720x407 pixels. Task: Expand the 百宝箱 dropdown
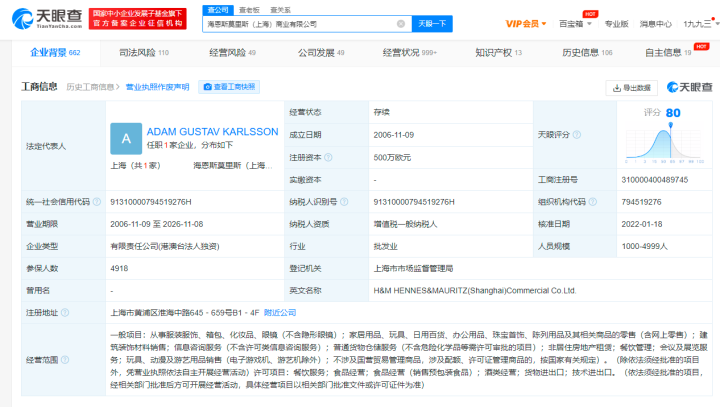tap(575, 24)
